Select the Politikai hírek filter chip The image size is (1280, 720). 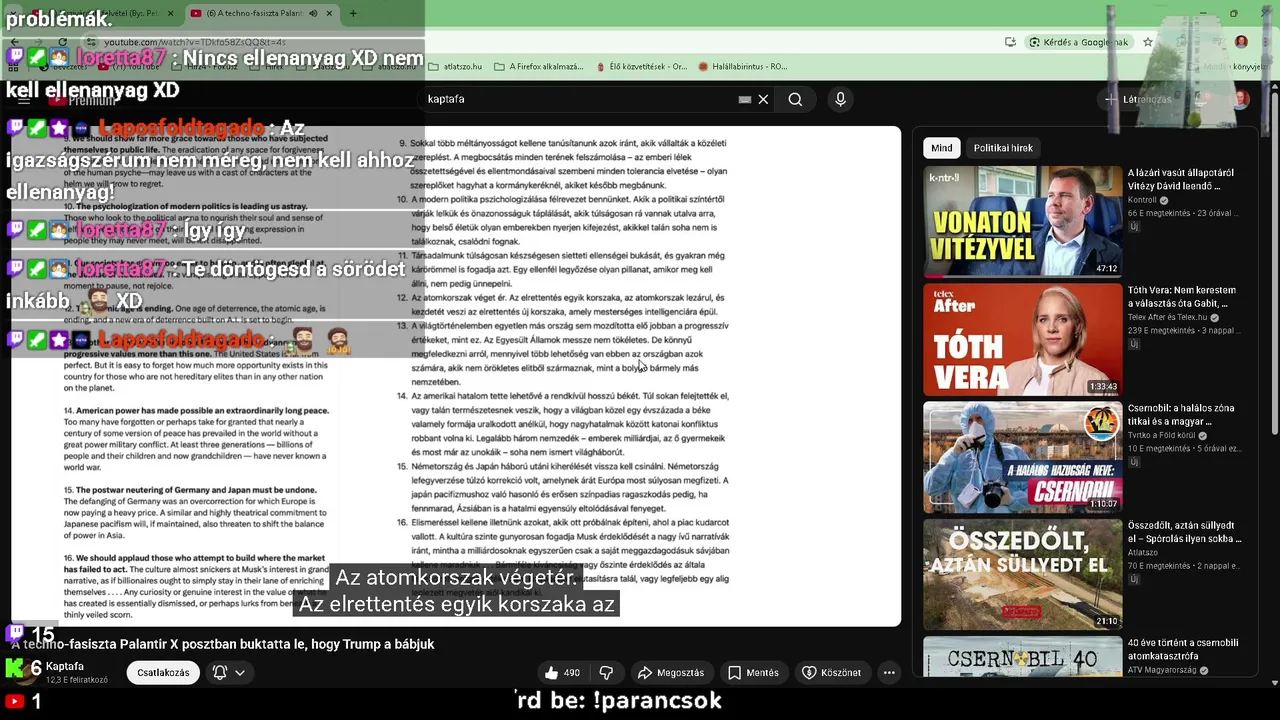pos(1003,148)
